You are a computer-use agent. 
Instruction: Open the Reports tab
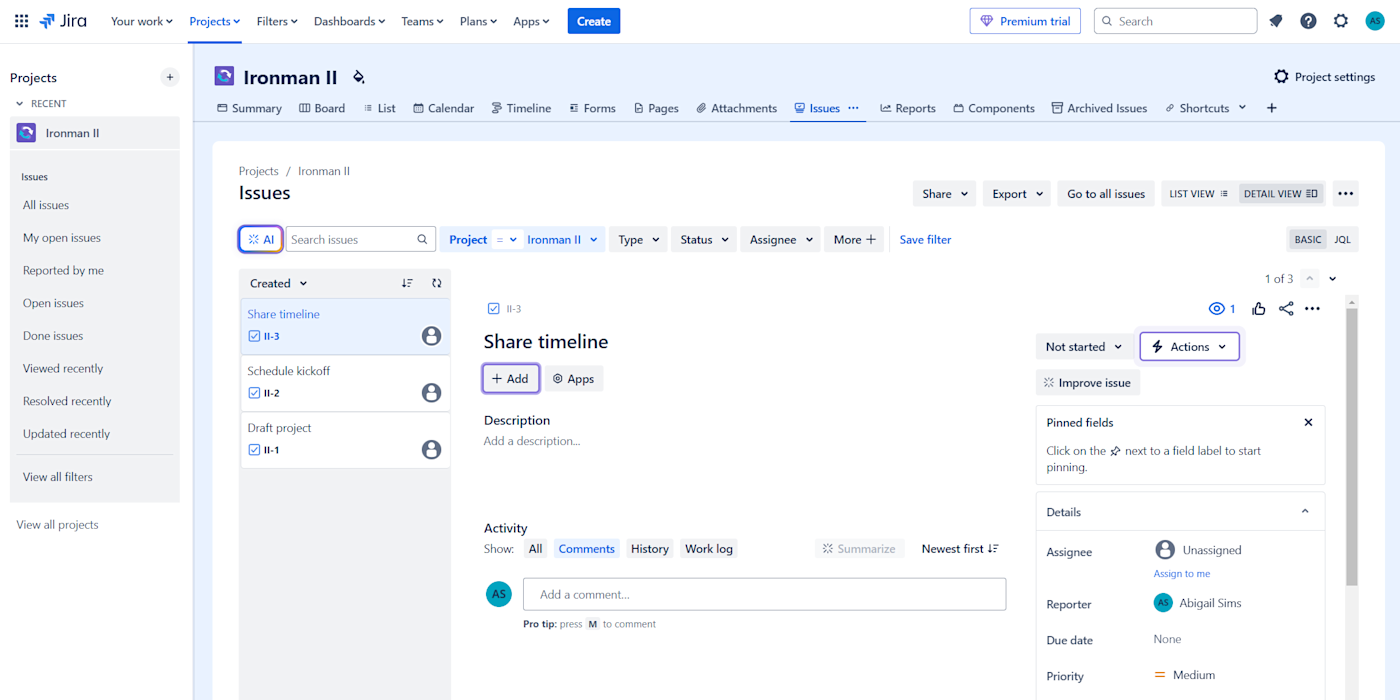(908, 108)
